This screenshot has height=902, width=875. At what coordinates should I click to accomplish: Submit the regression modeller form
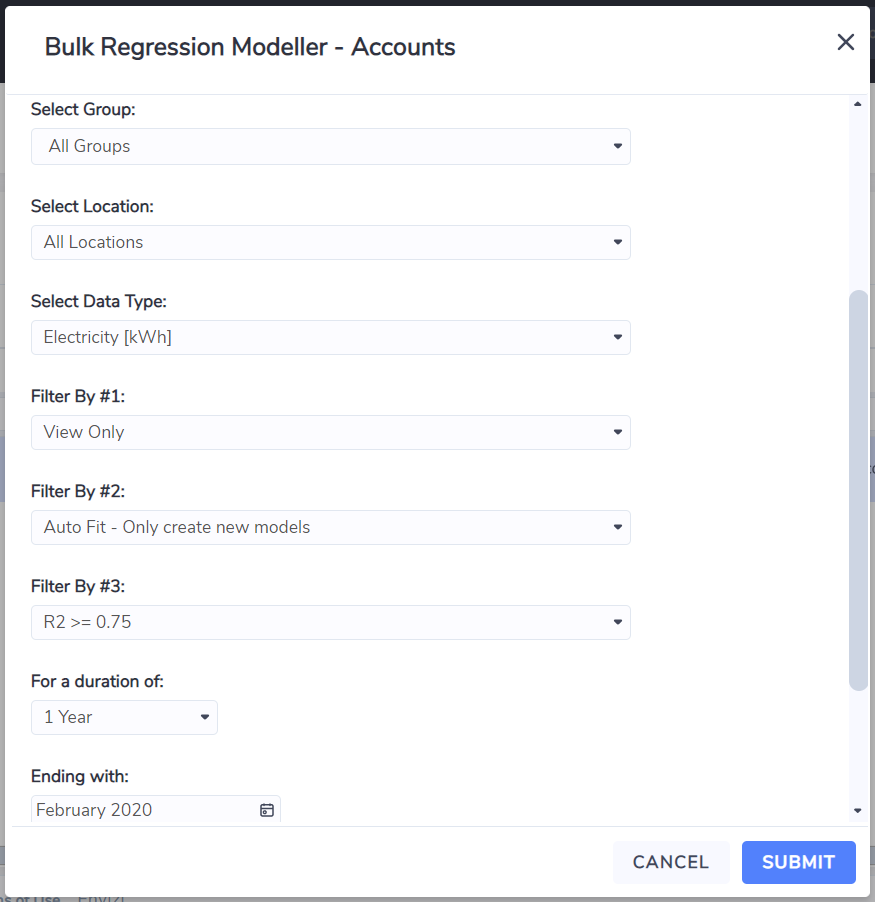(798, 862)
